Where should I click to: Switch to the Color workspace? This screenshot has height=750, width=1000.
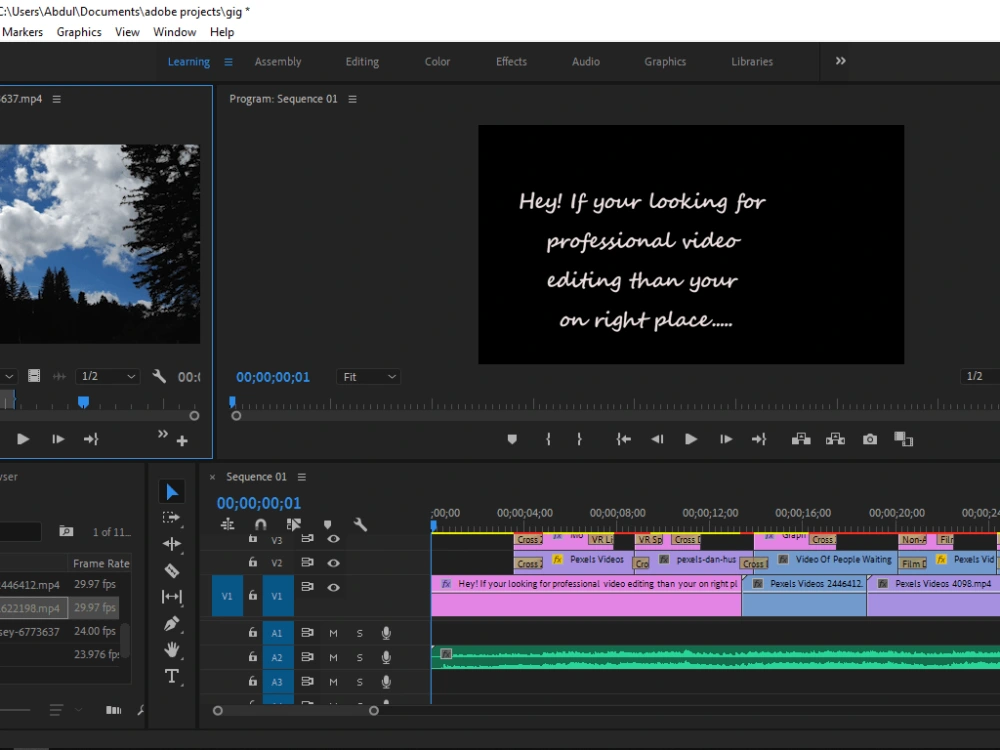pyautogui.click(x=438, y=62)
